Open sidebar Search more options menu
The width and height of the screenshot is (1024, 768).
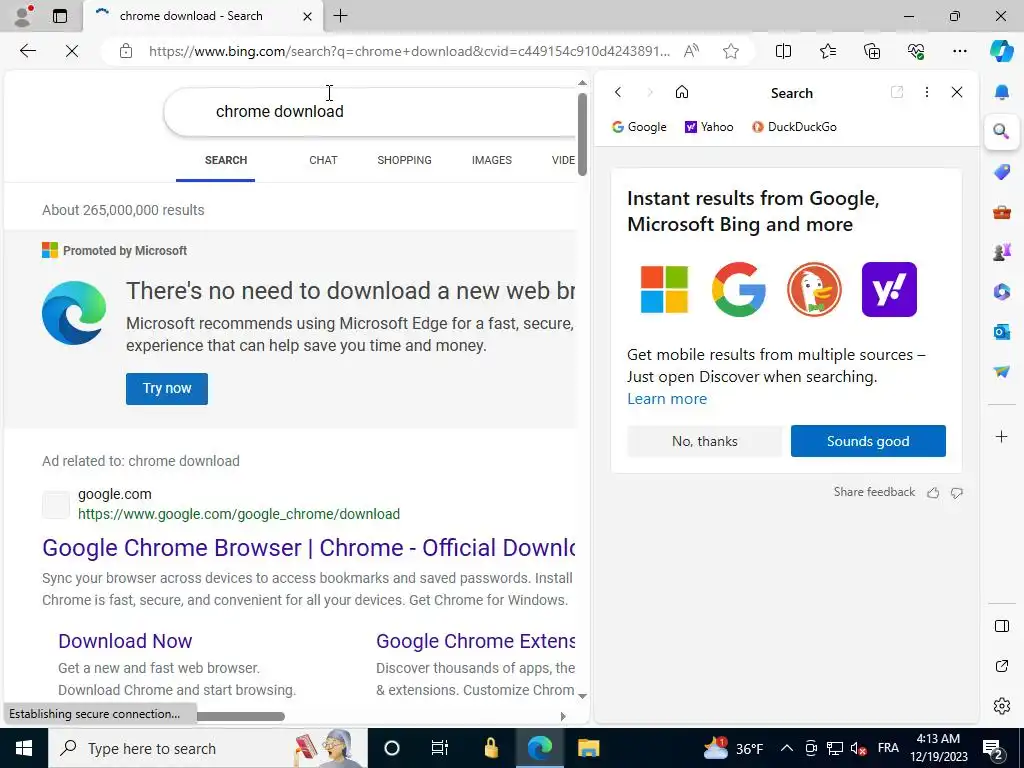pos(927,92)
